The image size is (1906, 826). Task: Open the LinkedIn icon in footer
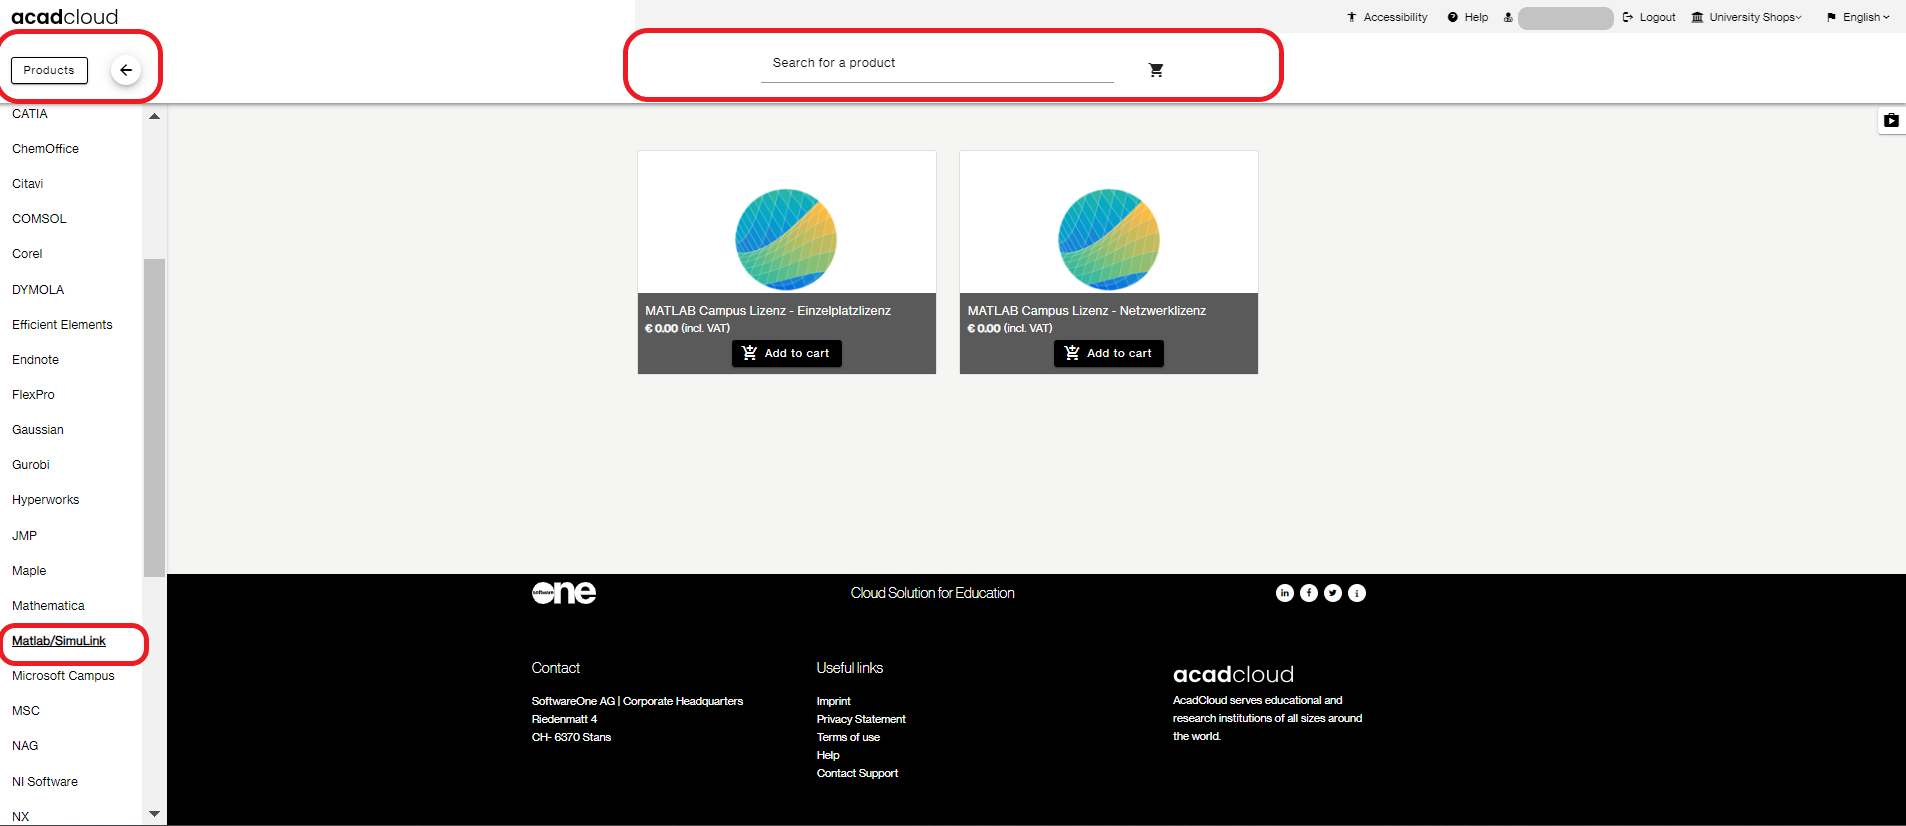point(1285,593)
